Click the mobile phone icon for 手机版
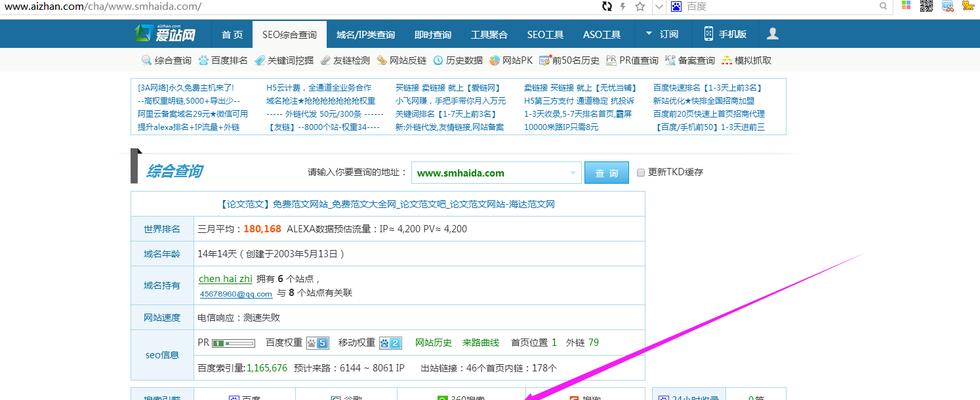This screenshot has height=400, width=980. click(708, 34)
